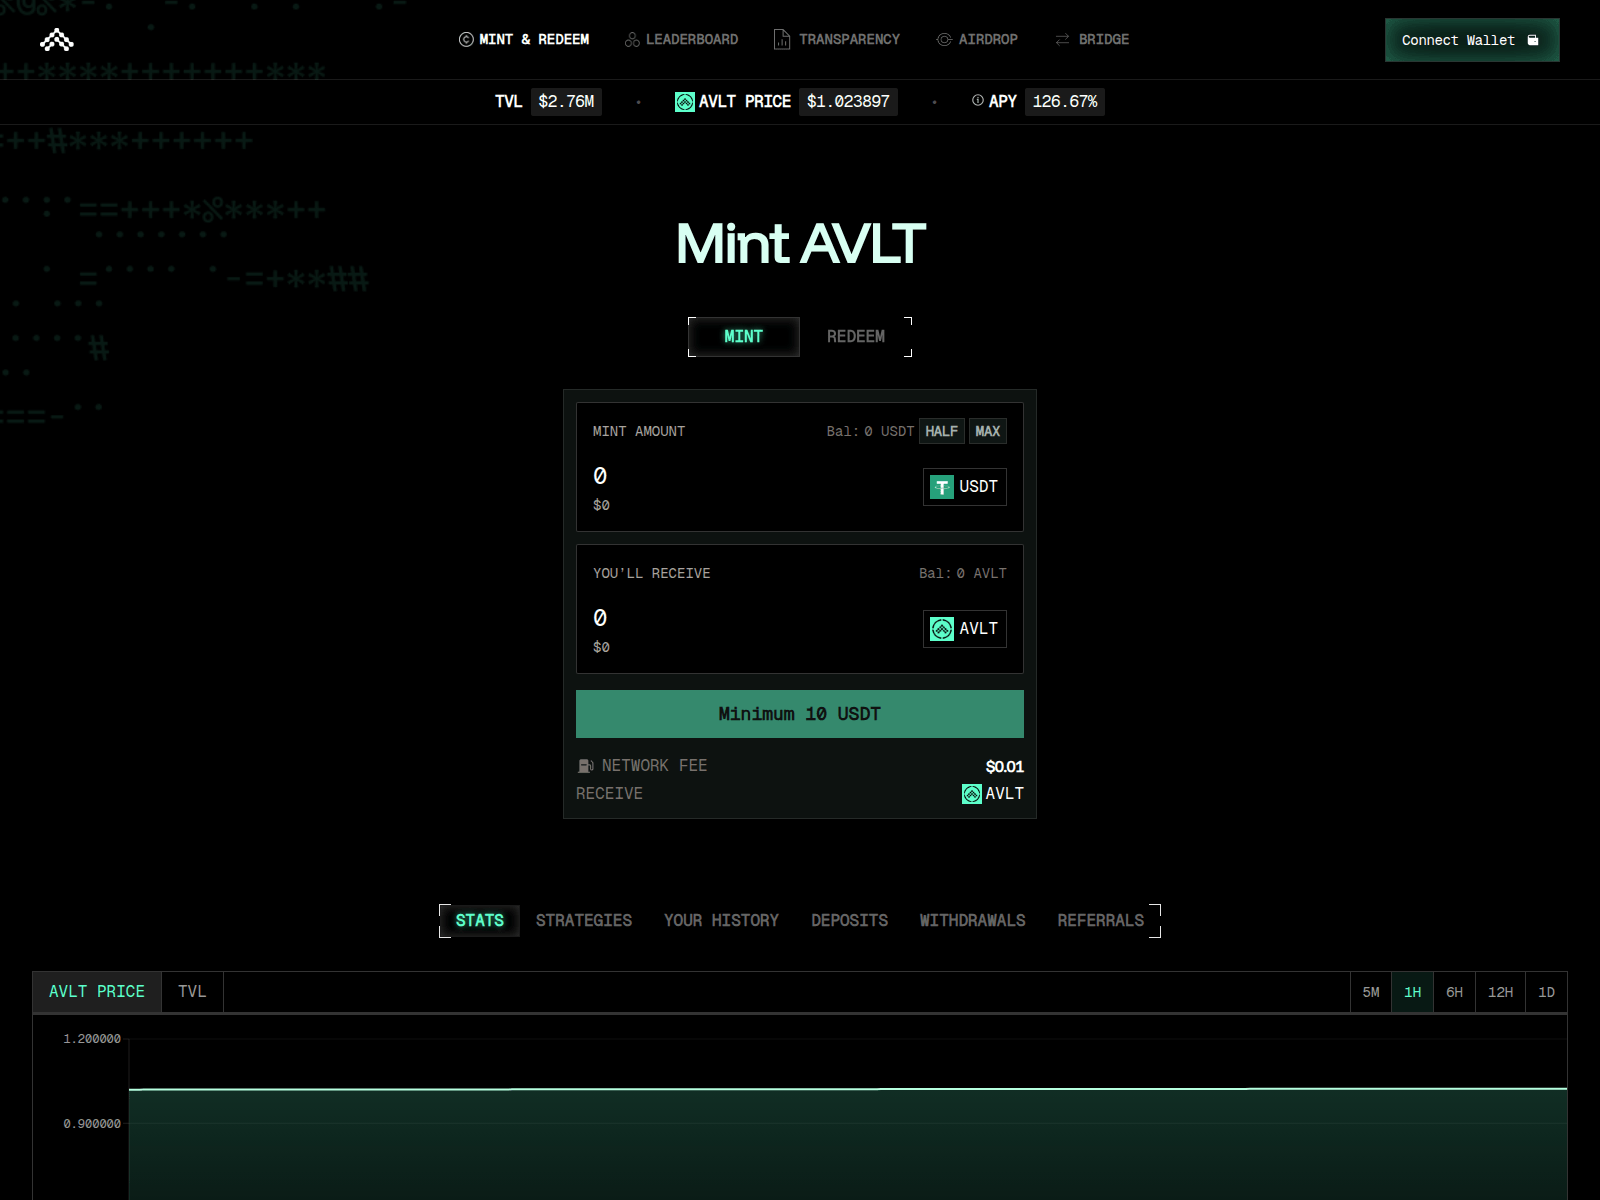Set chart interval to 1H

(x=1413, y=992)
